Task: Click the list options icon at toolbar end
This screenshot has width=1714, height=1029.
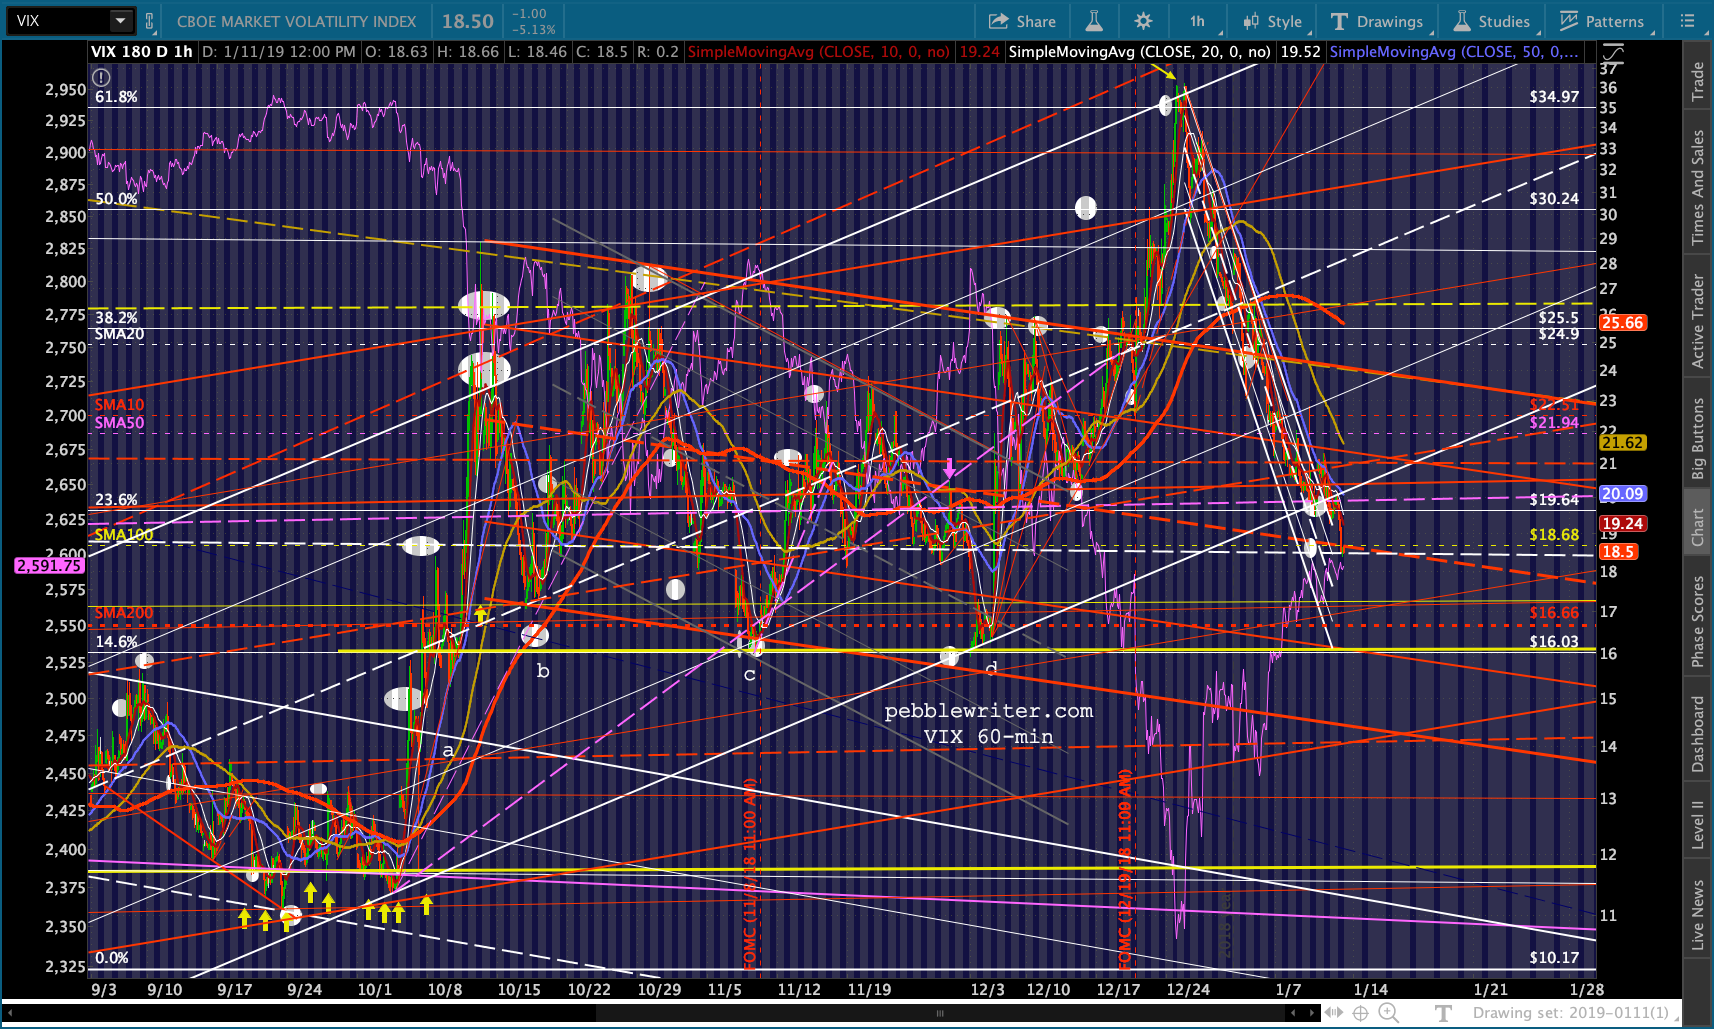Action: pyautogui.click(x=1687, y=21)
